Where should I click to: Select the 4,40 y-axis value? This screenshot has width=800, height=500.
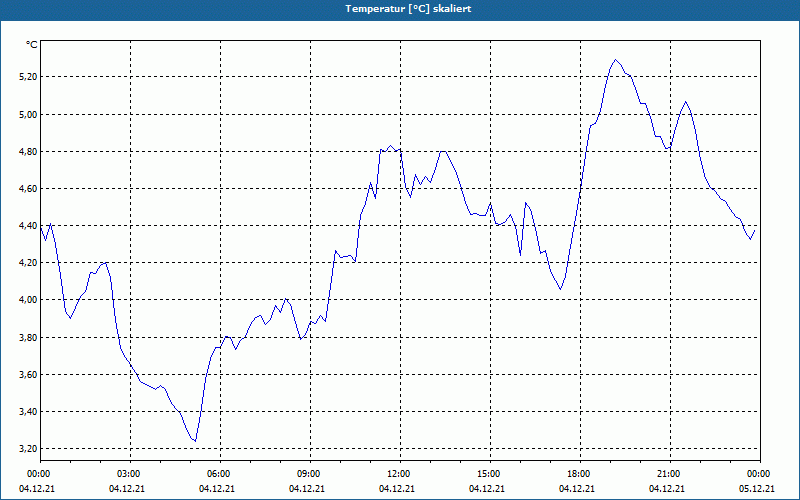coord(29,226)
